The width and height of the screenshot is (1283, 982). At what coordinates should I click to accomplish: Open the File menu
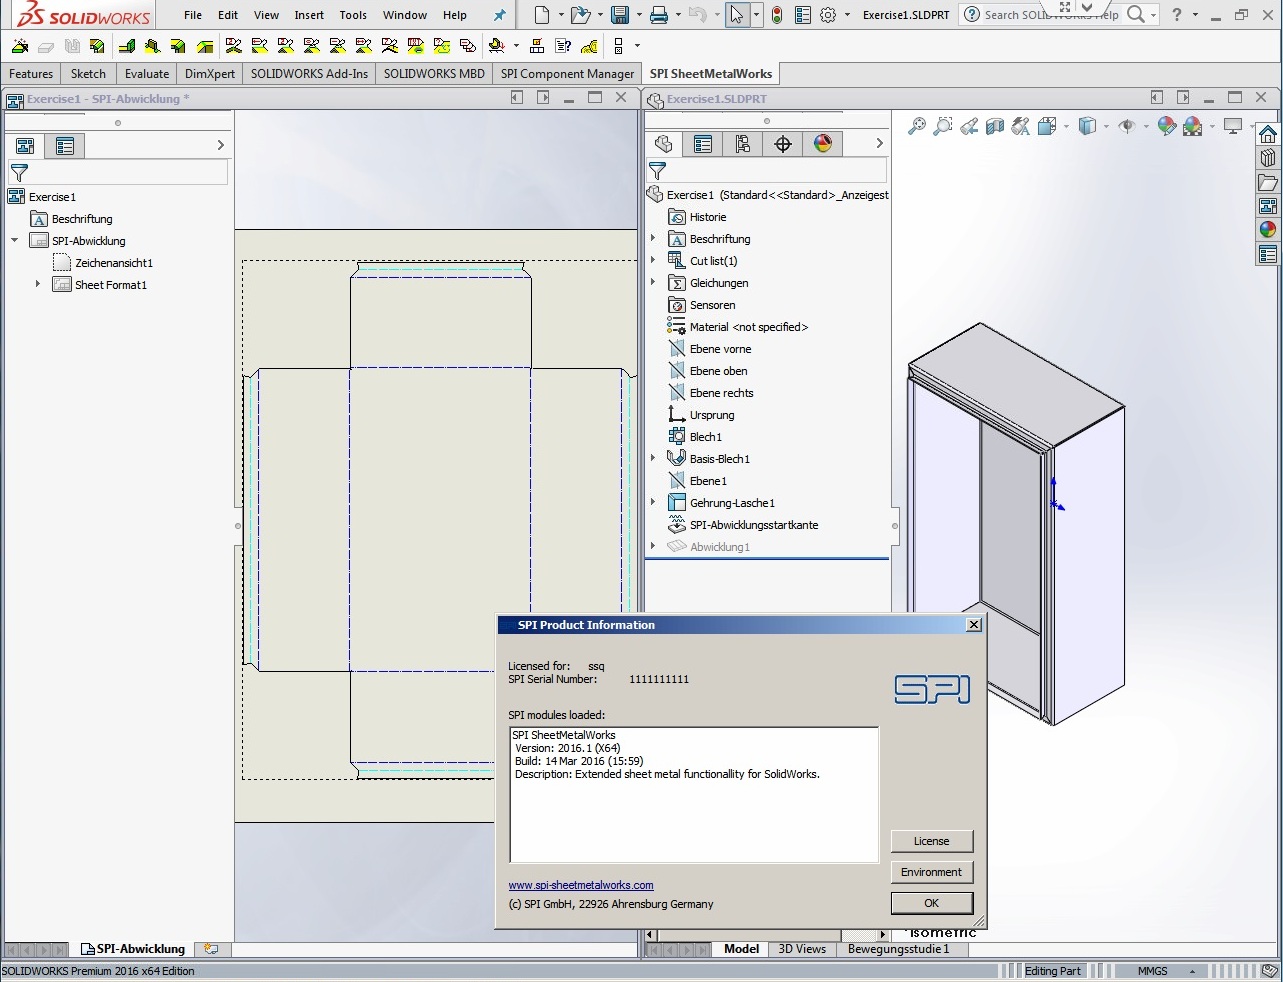pyautogui.click(x=193, y=15)
